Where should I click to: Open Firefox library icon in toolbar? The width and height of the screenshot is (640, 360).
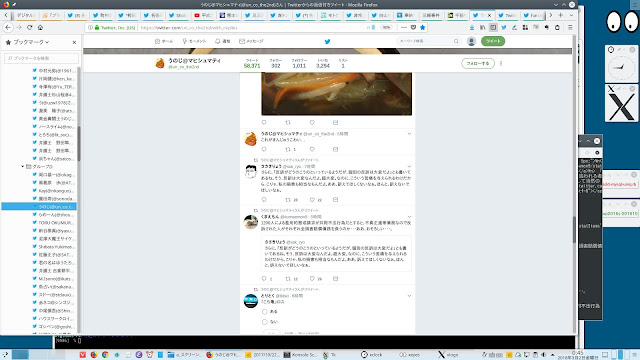[482, 27]
